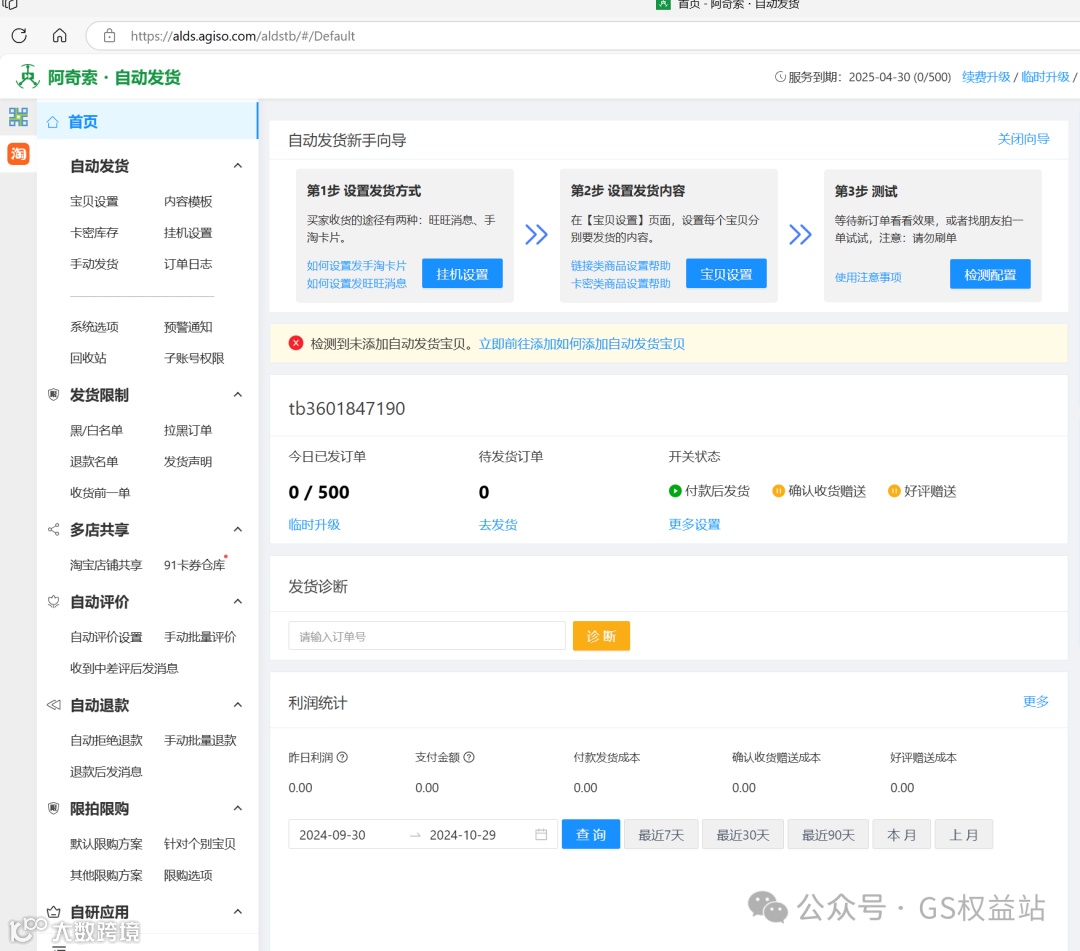
Task: Filter profits by 最近7天
Action: tap(661, 835)
